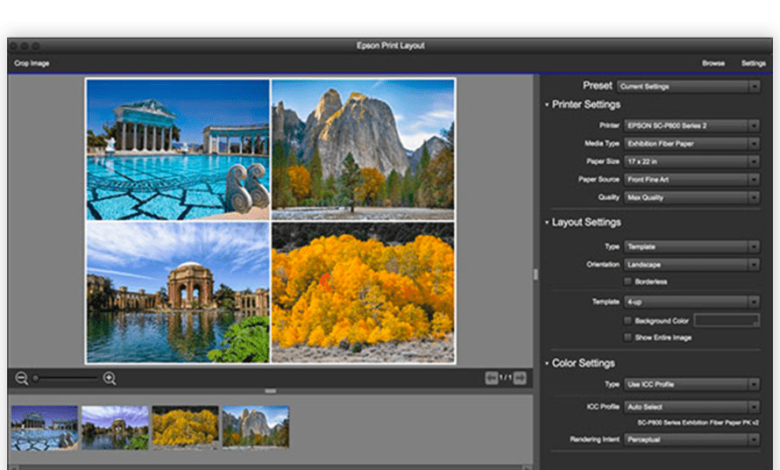The width and height of the screenshot is (780, 470).
Task: Open the Settings menu item
Action: pos(754,63)
